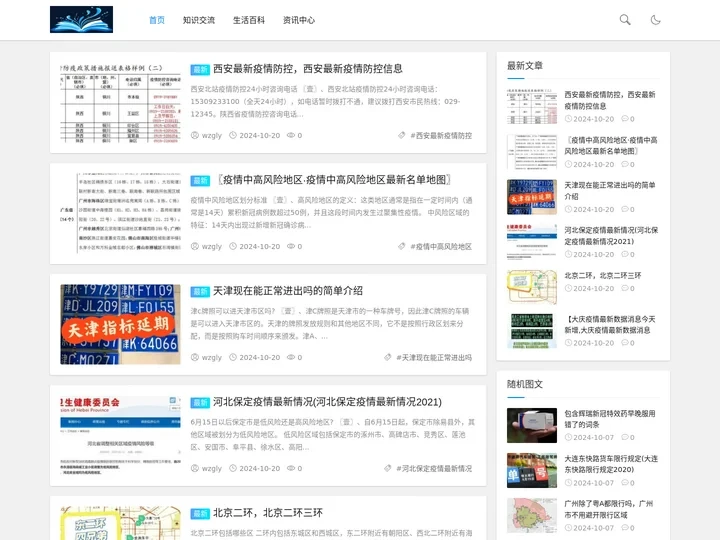Toggle dark mode moon icon
The height and width of the screenshot is (540, 720).
tap(655, 20)
